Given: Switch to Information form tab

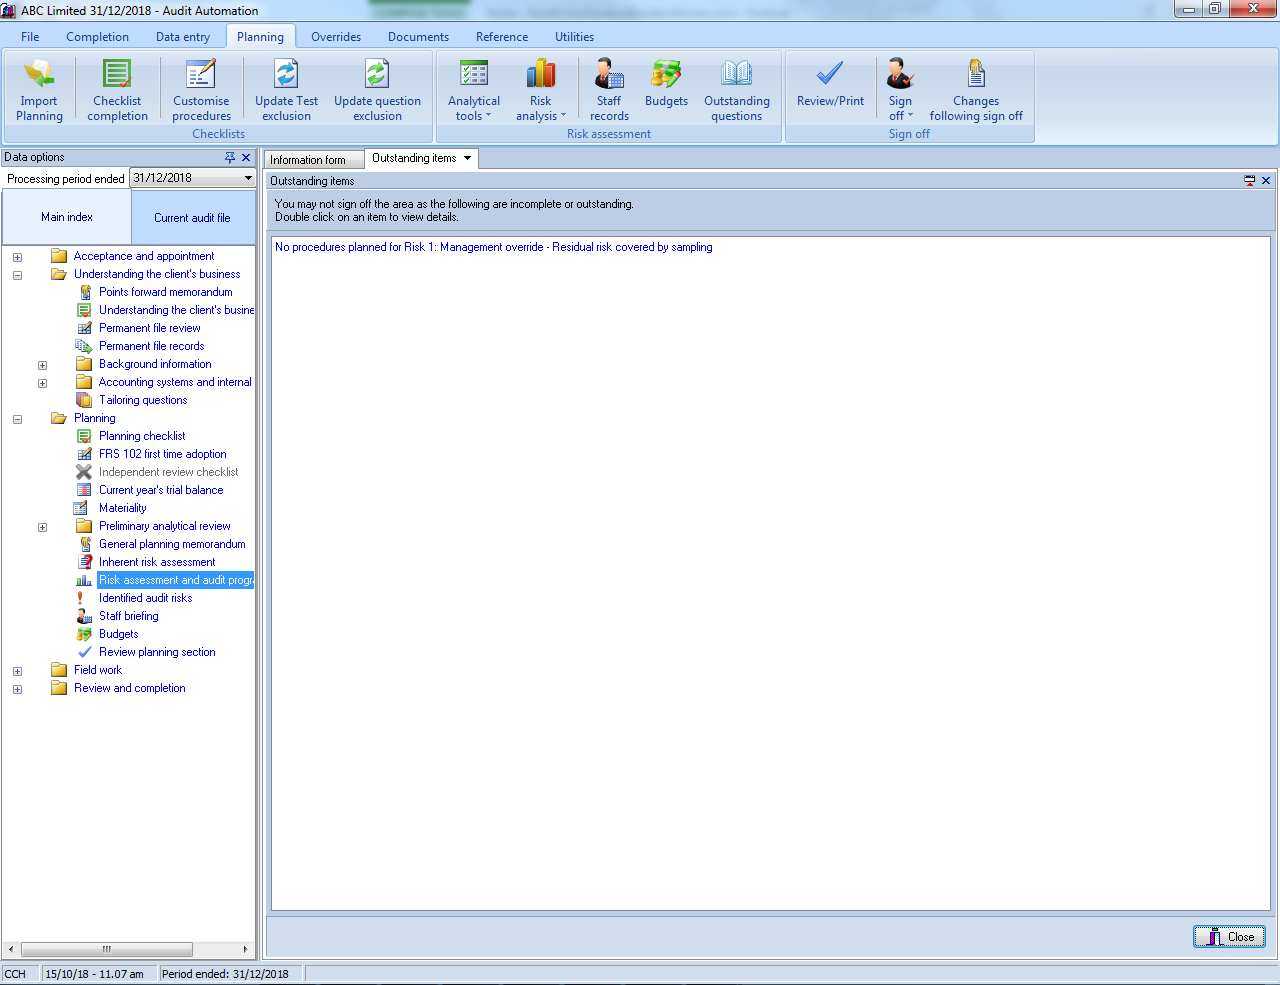Looking at the screenshot, I should click(x=308, y=160).
